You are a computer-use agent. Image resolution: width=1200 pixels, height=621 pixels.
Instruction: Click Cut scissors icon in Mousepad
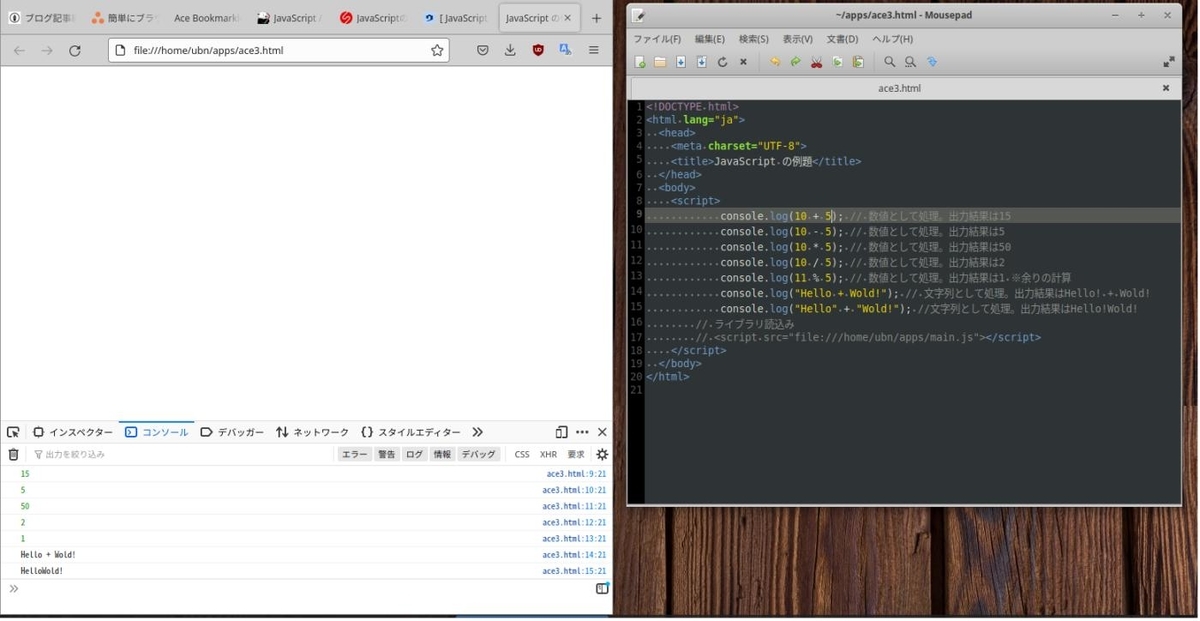pos(816,62)
